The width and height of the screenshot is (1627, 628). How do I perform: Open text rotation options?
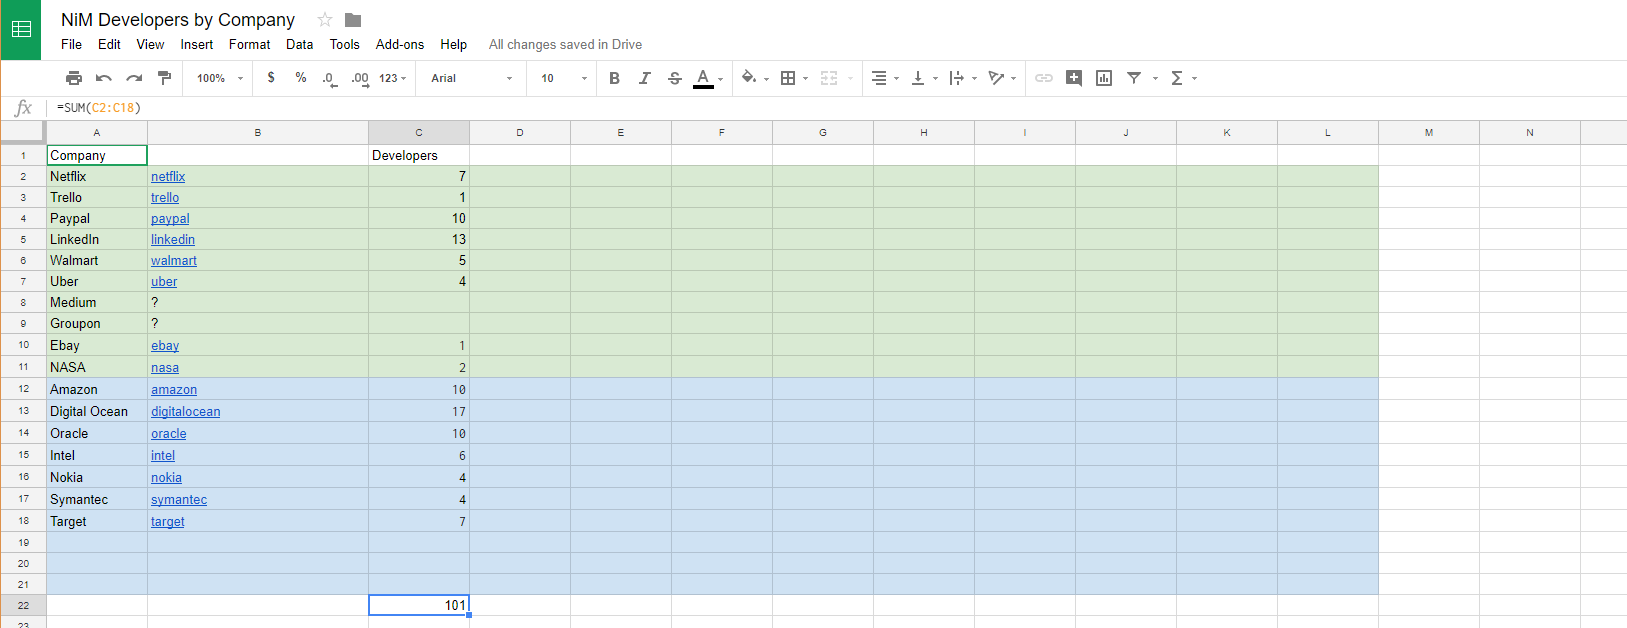click(x=1002, y=78)
